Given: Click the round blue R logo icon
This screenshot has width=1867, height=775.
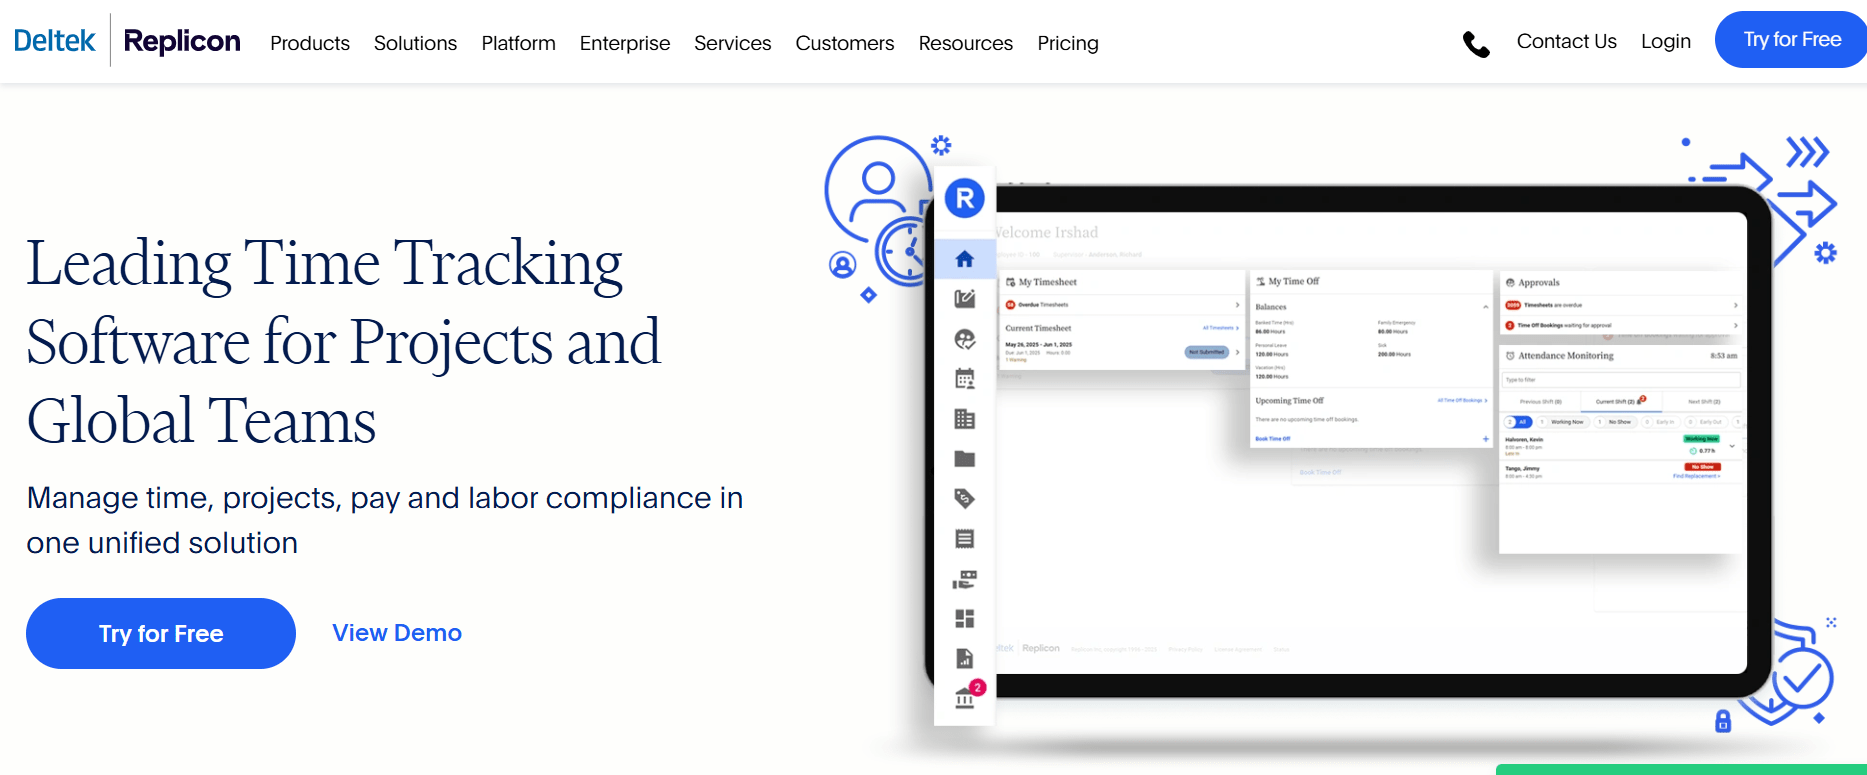Looking at the screenshot, I should 965,199.
